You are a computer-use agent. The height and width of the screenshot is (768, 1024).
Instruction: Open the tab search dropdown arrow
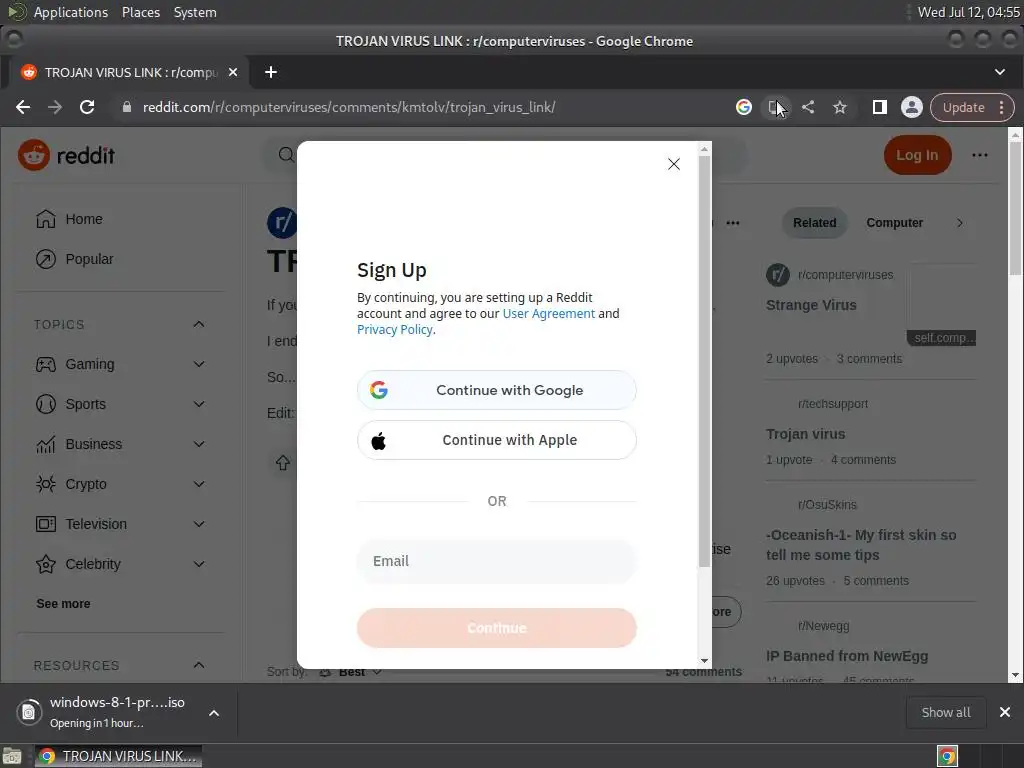[1000, 72]
